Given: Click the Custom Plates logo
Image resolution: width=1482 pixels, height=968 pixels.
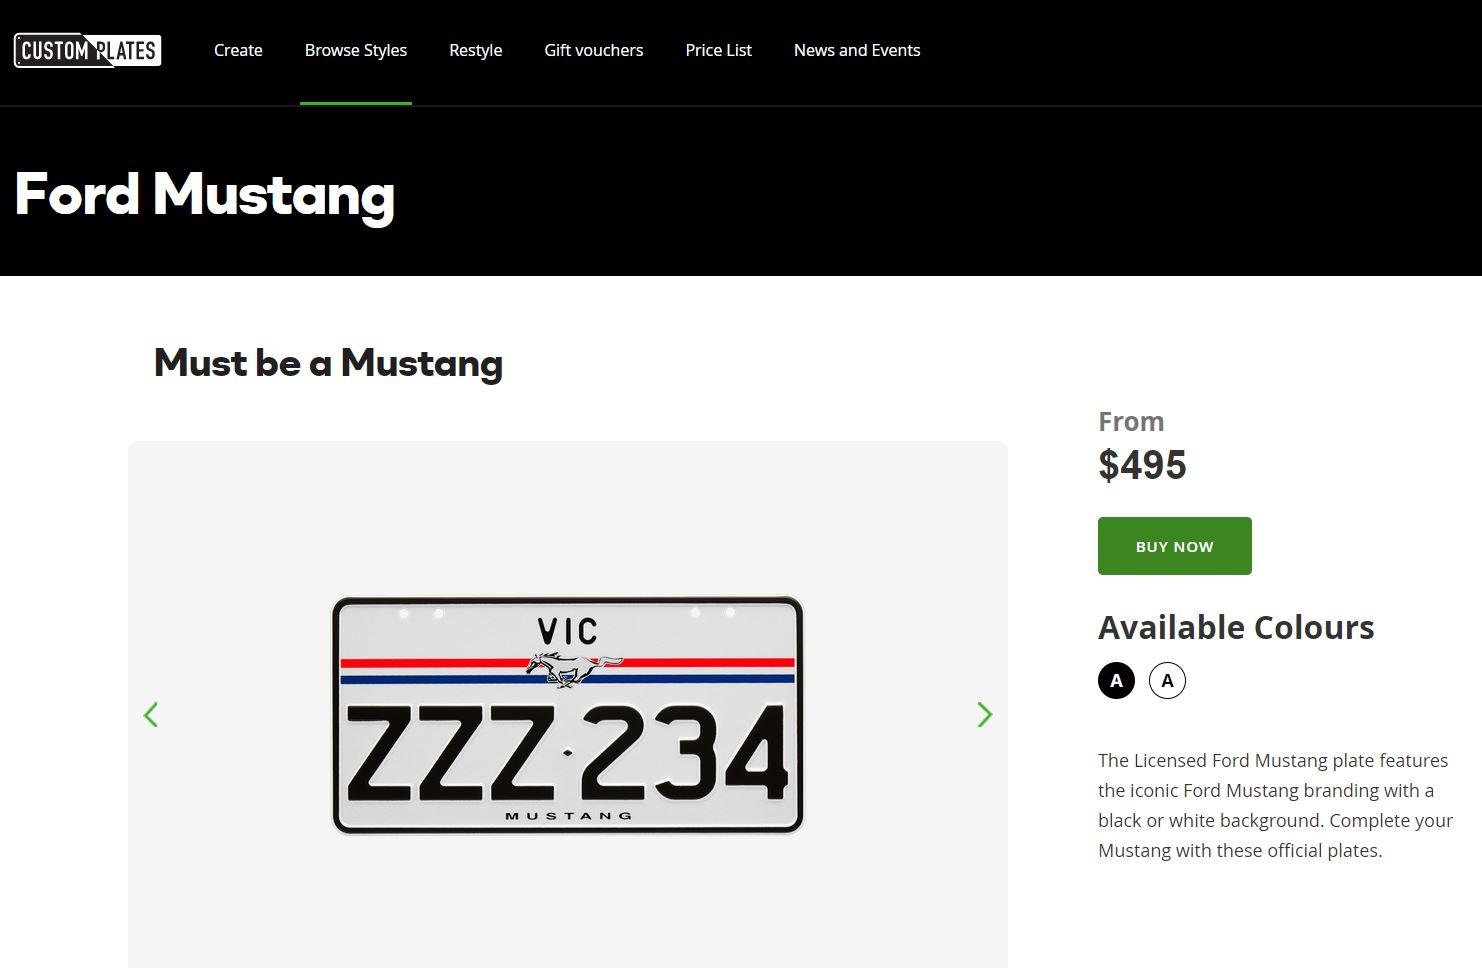Looking at the screenshot, I should (88, 51).
